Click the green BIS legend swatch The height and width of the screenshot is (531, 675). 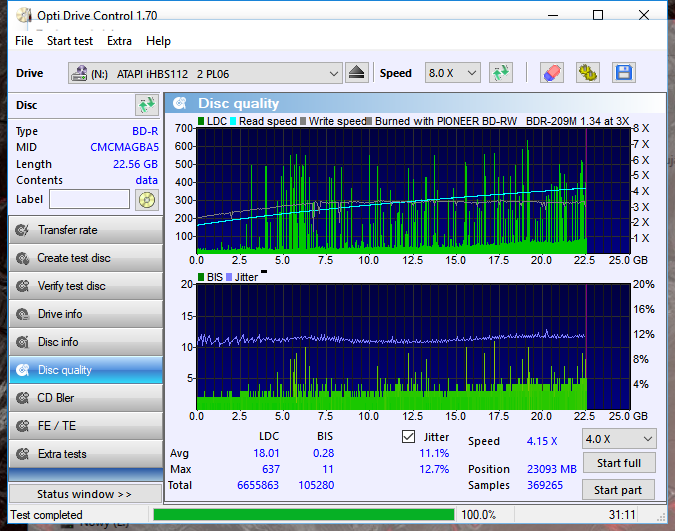201,277
